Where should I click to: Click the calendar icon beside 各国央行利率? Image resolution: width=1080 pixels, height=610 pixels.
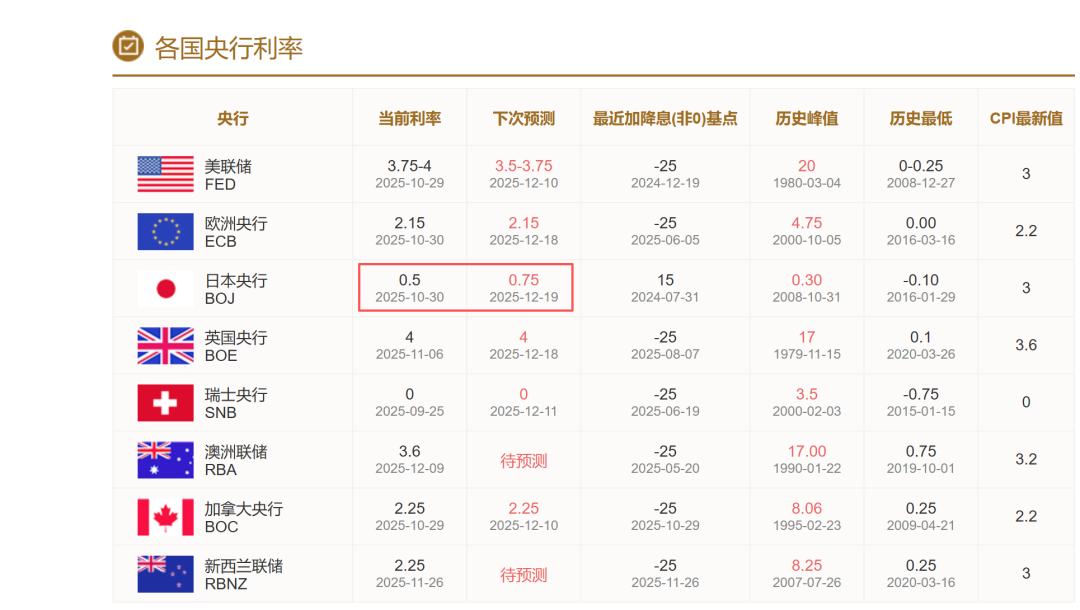pyautogui.click(x=128, y=46)
